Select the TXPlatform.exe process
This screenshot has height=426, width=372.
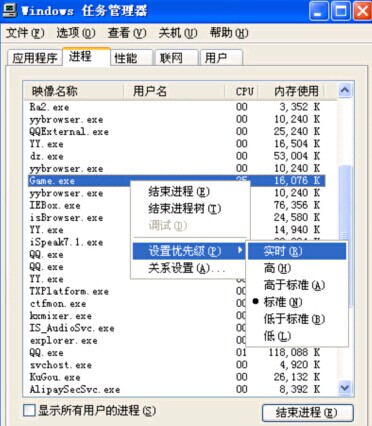[x=69, y=291]
